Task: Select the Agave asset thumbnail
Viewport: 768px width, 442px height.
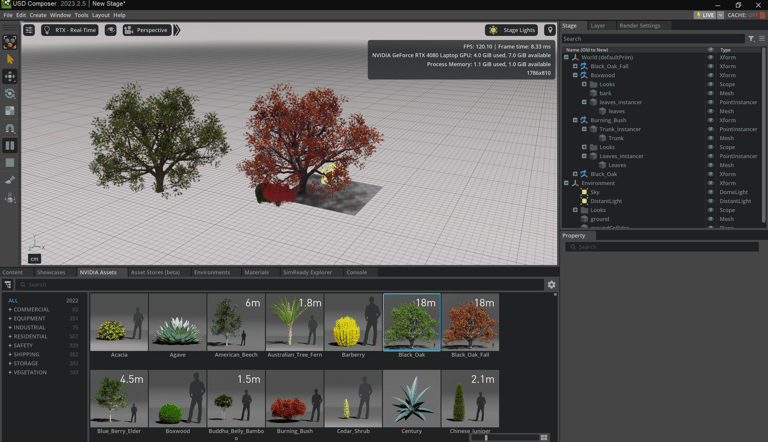Action: coord(178,322)
